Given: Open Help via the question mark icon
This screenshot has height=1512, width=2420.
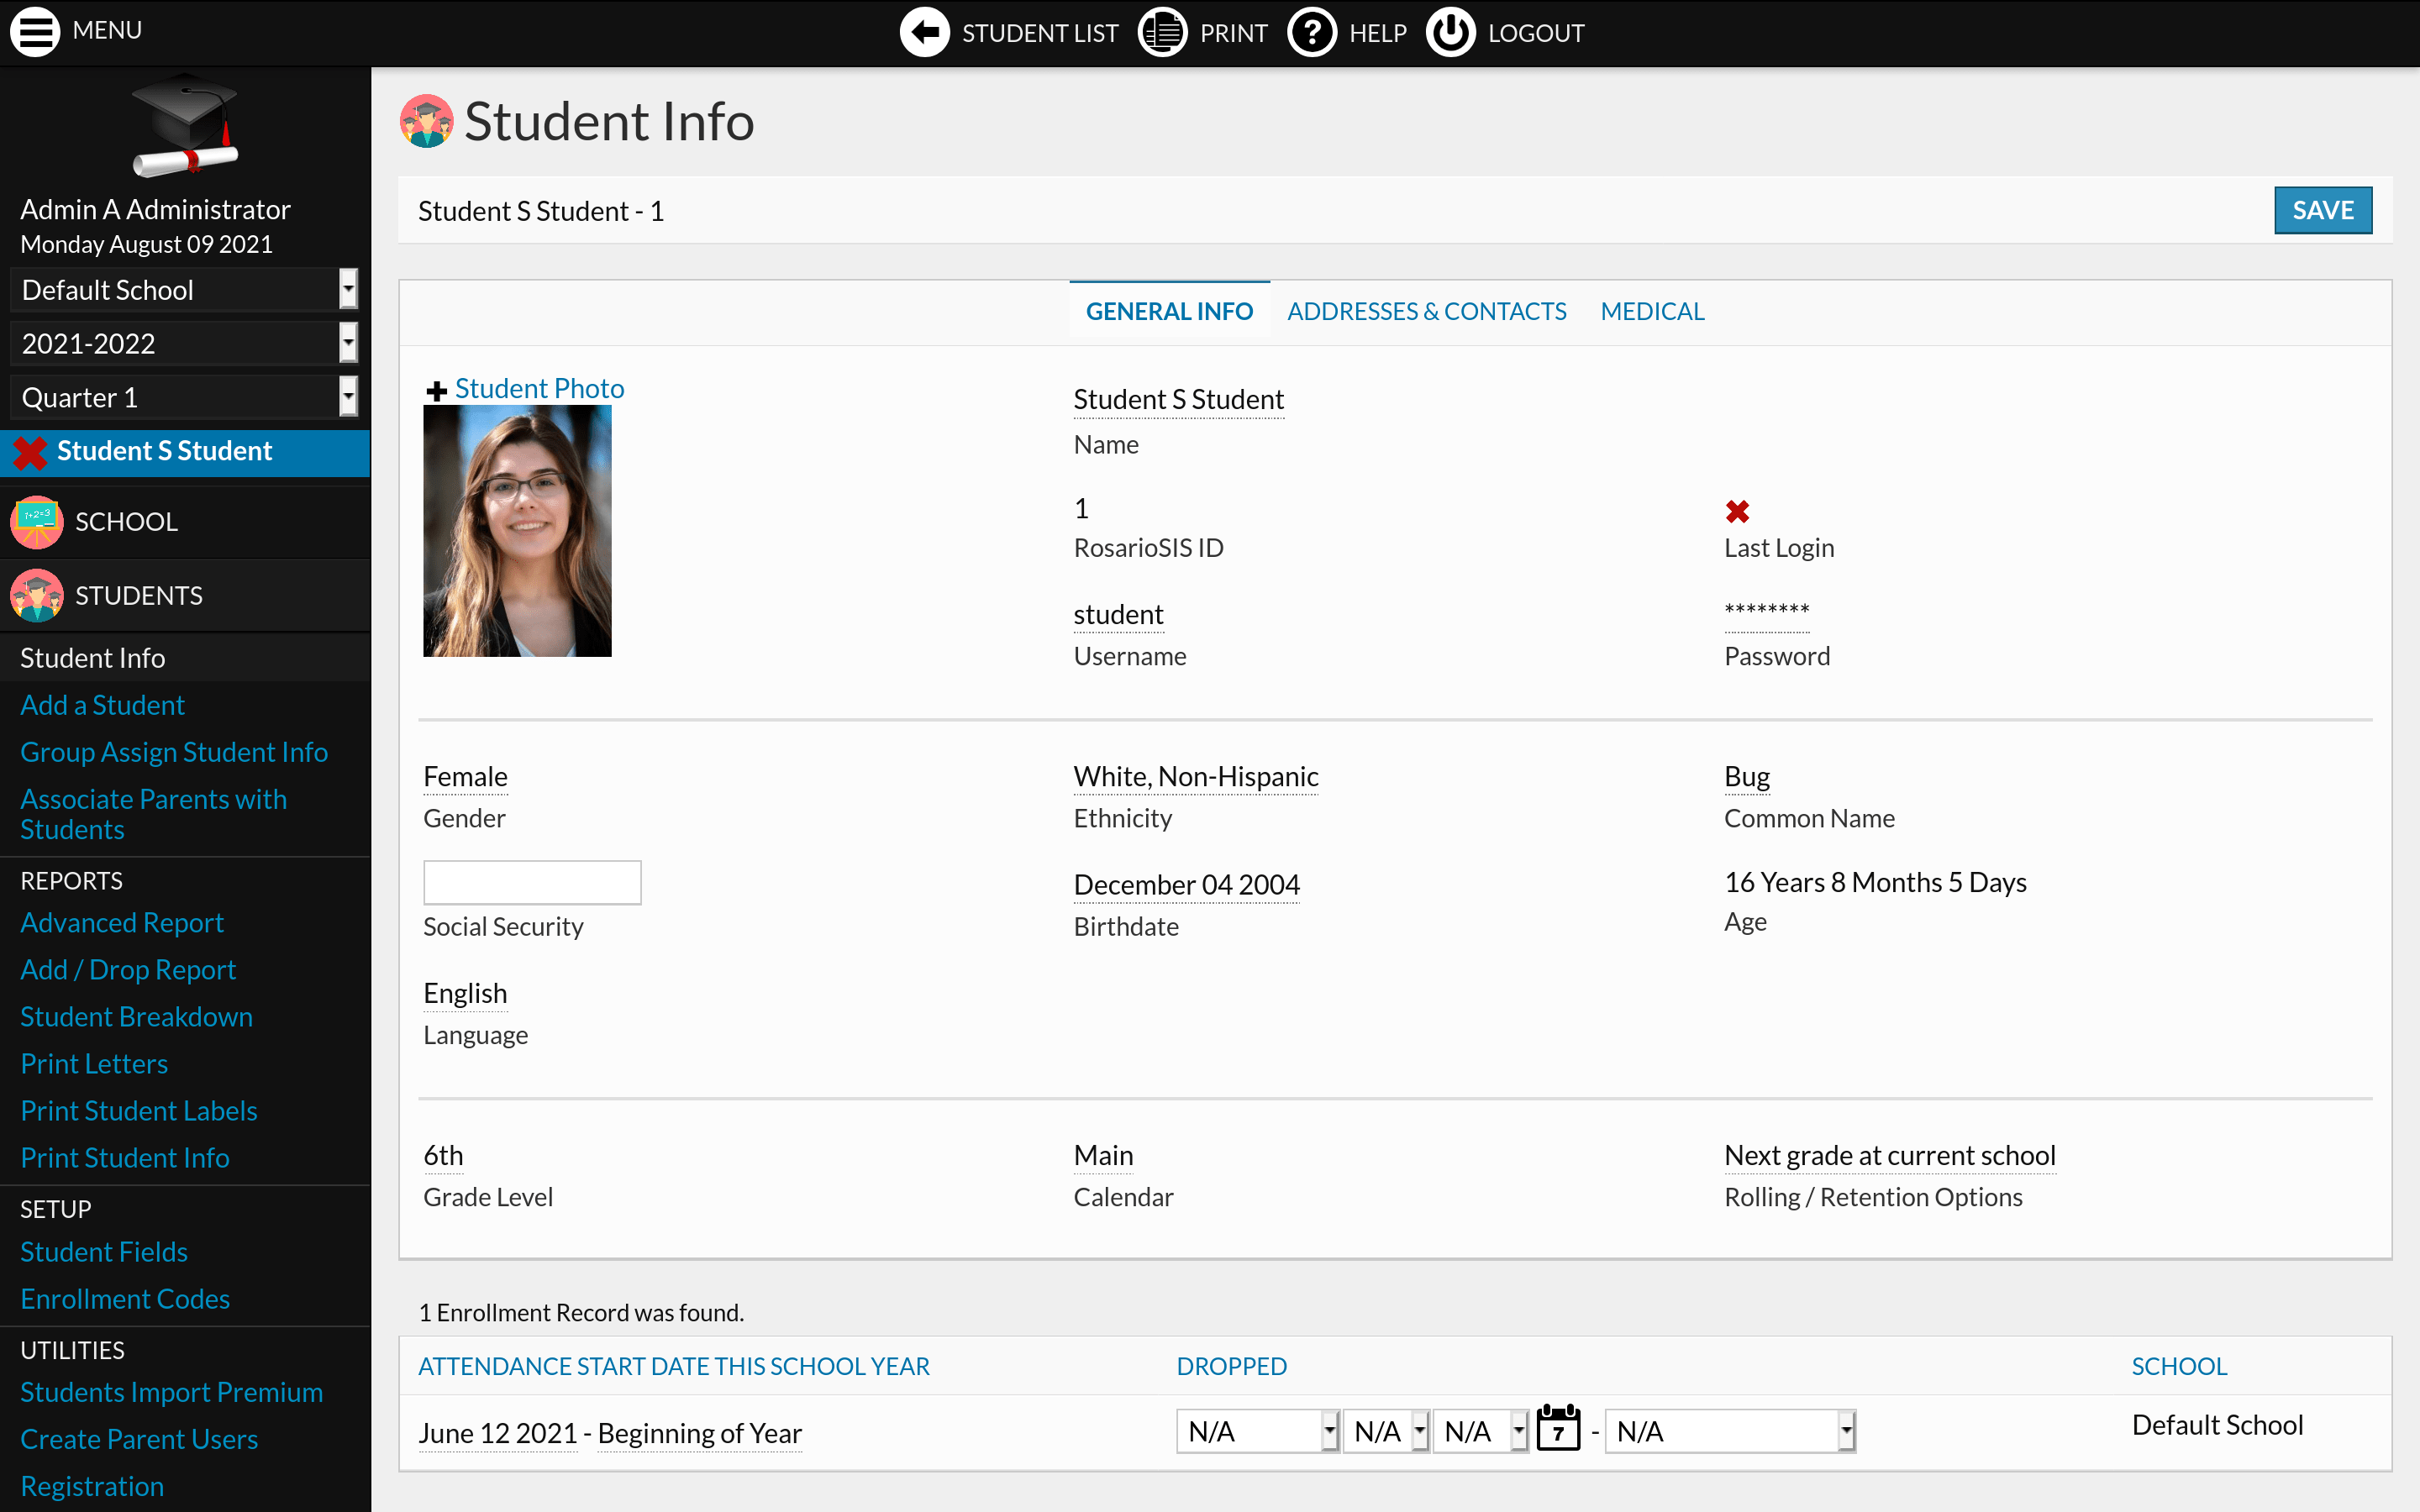Looking at the screenshot, I should click(x=1311, y=33).
